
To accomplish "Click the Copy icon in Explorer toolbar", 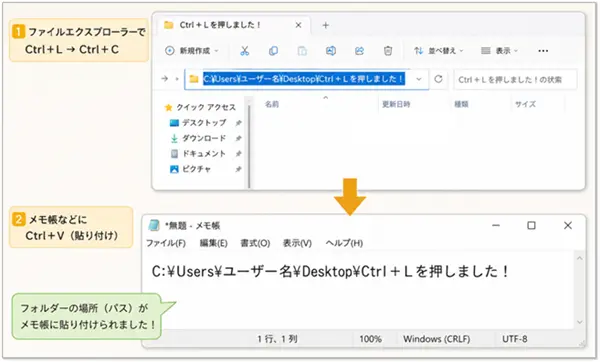I will [x=273, y=51].
